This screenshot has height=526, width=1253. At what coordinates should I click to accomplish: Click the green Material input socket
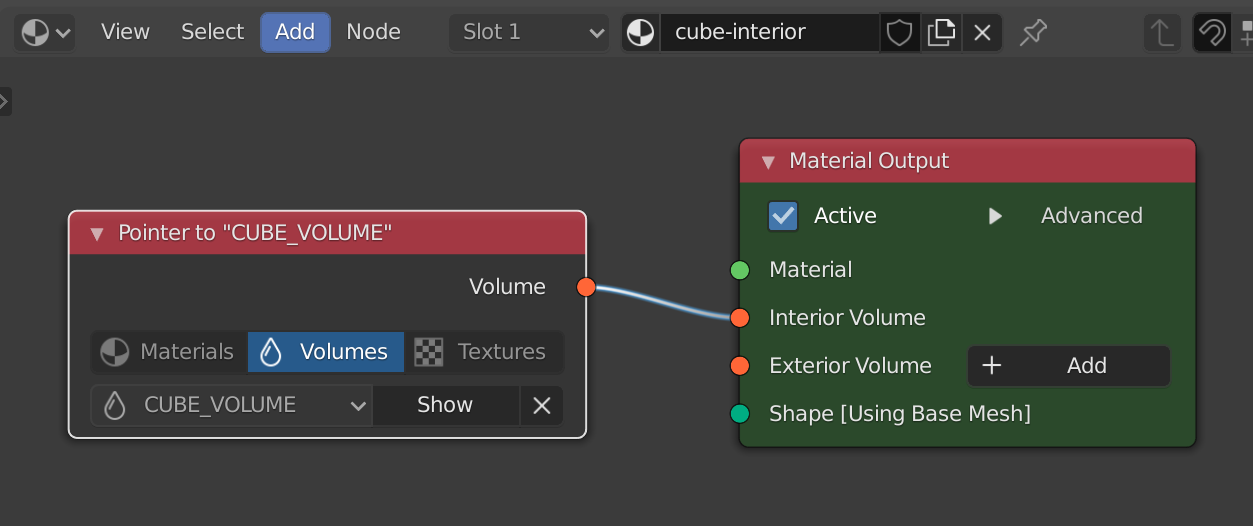[x=740, y=270]
